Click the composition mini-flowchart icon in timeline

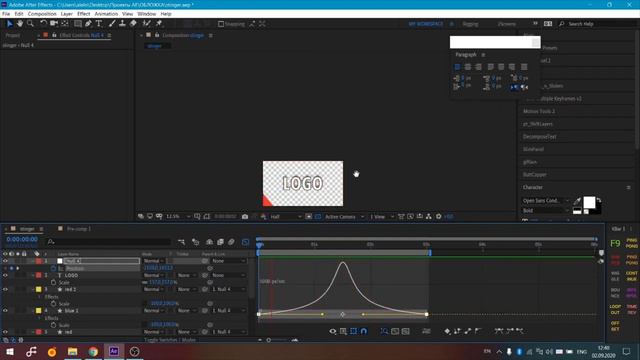click(182, 242)
